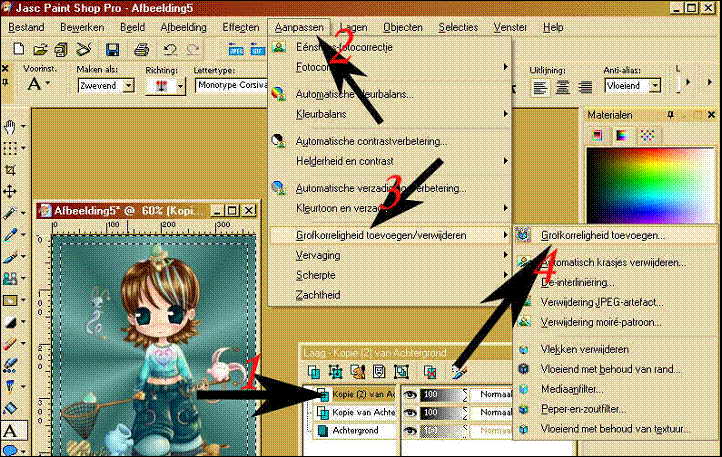
Task: Click New layer group icon
Action: [401, 371]
